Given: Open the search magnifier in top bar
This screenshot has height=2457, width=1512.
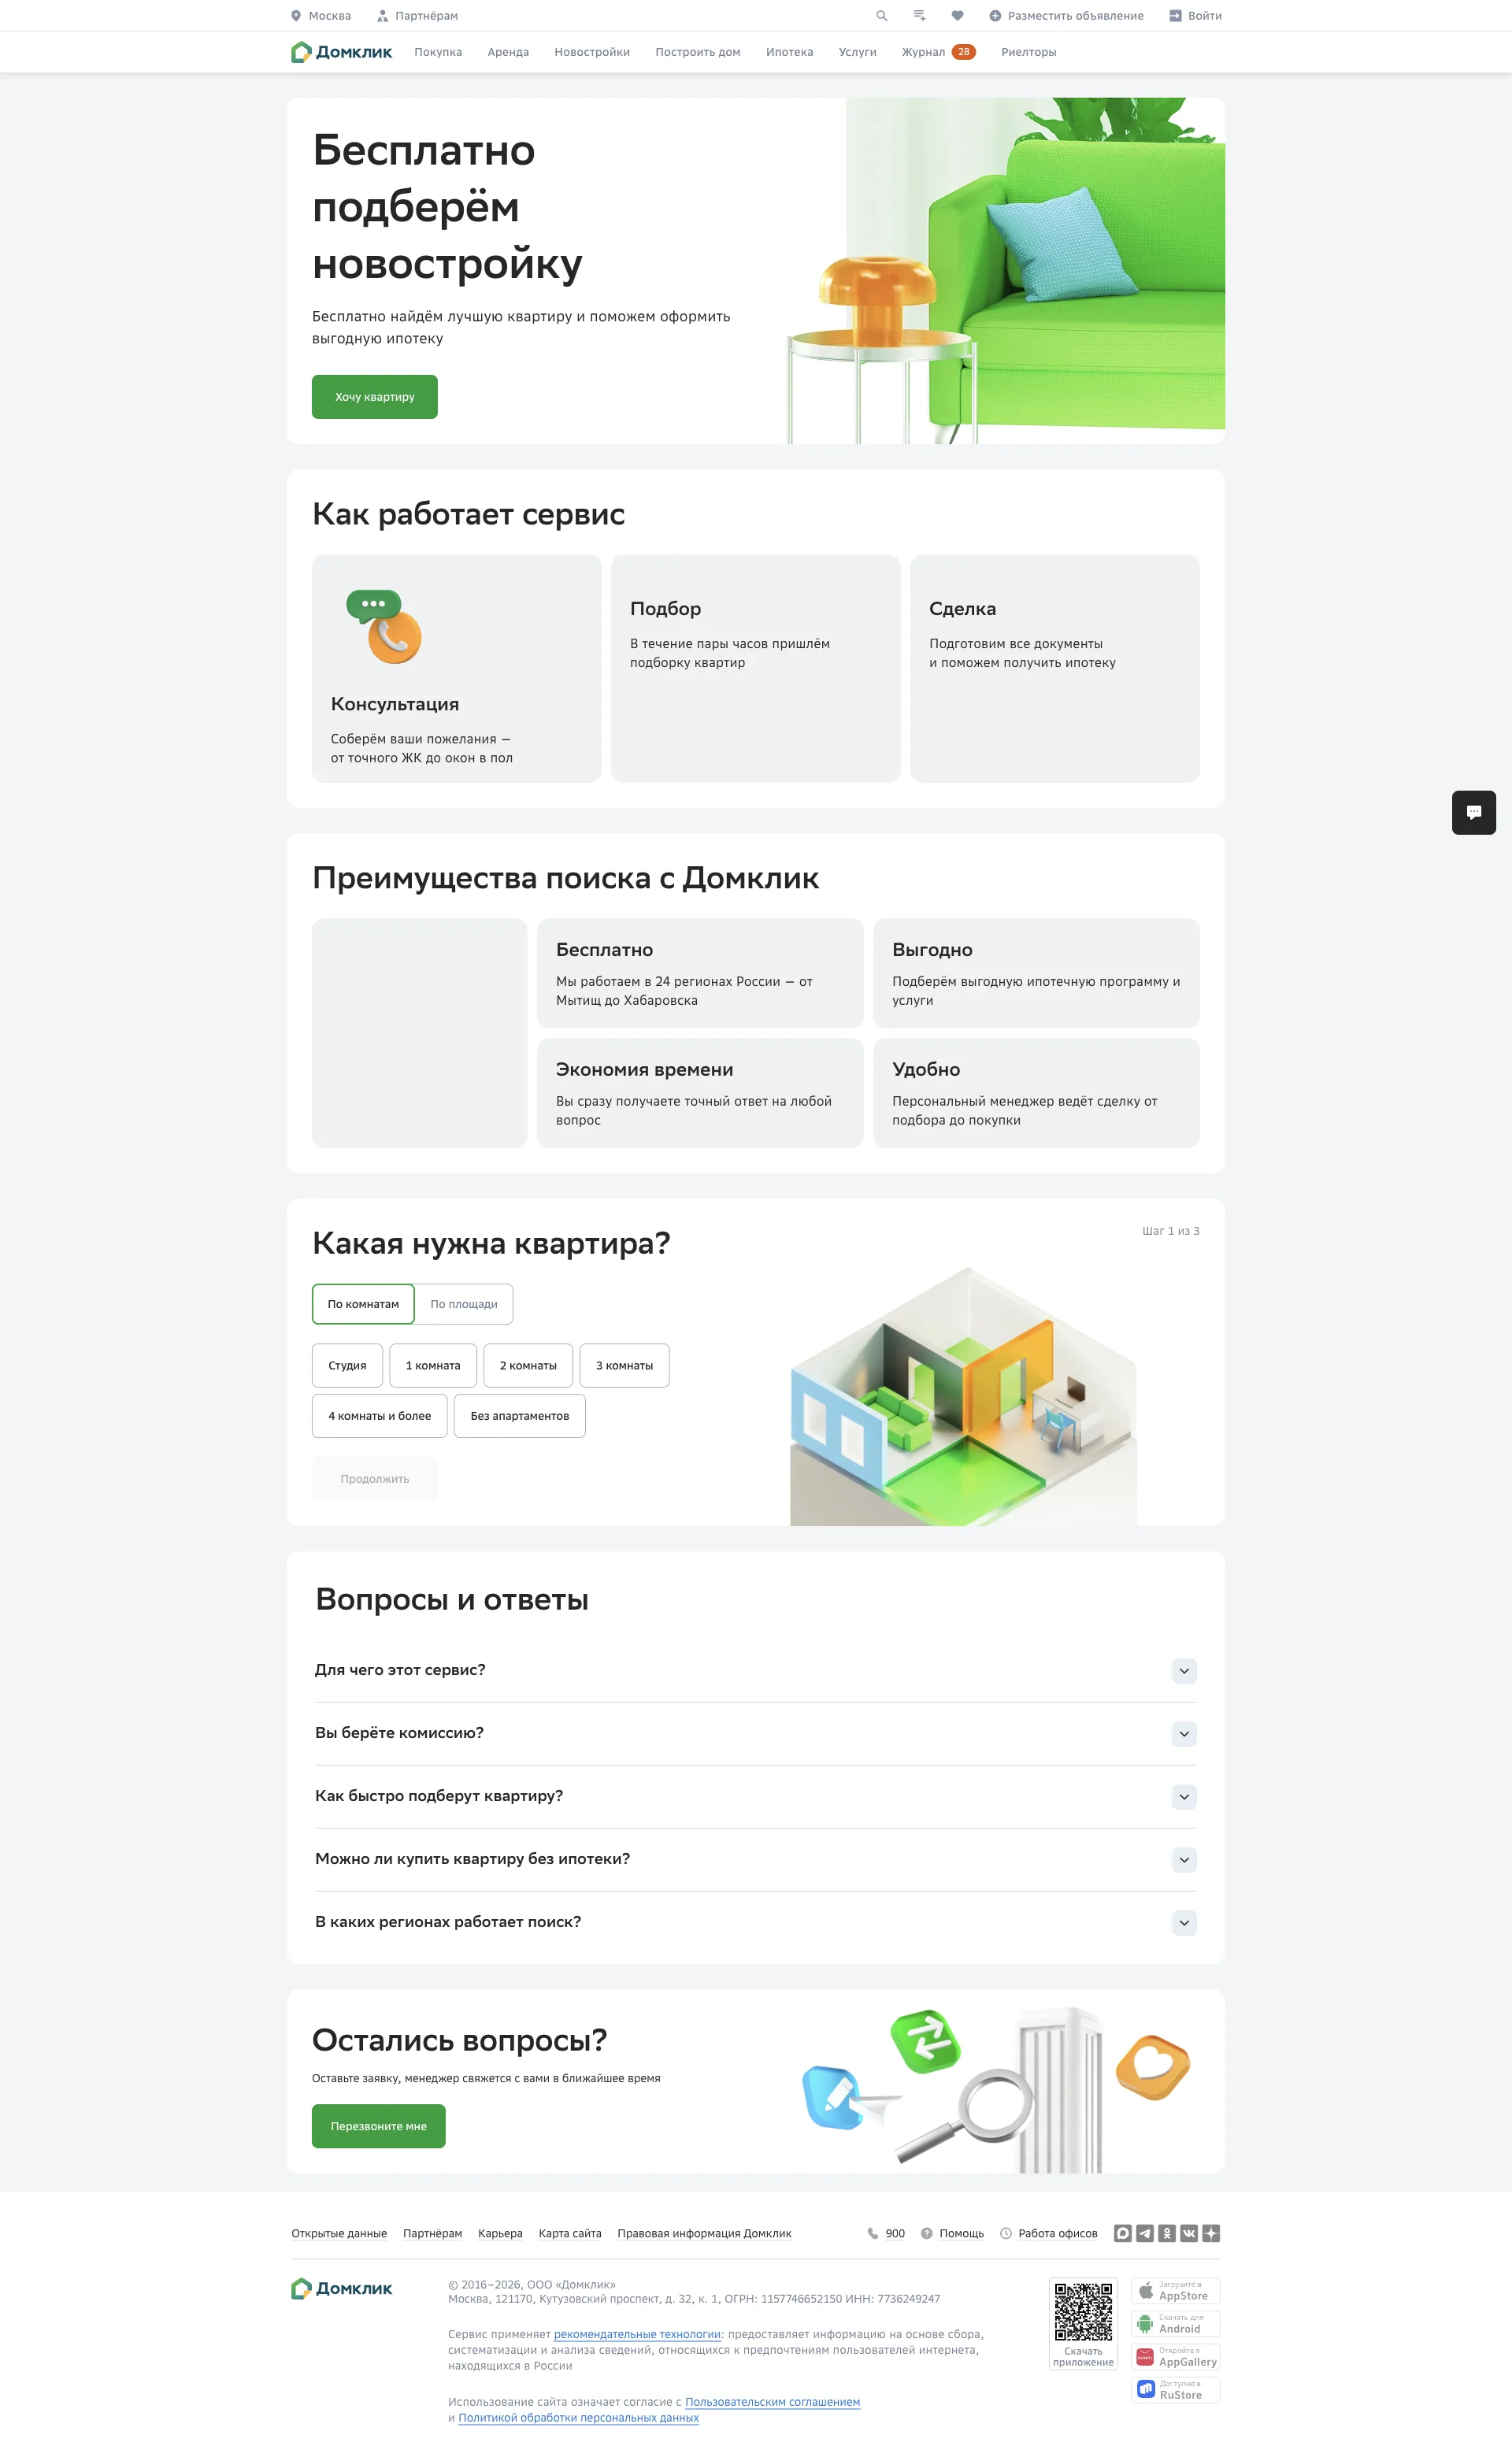Looking at the screenshot, I should pos(881,16).
